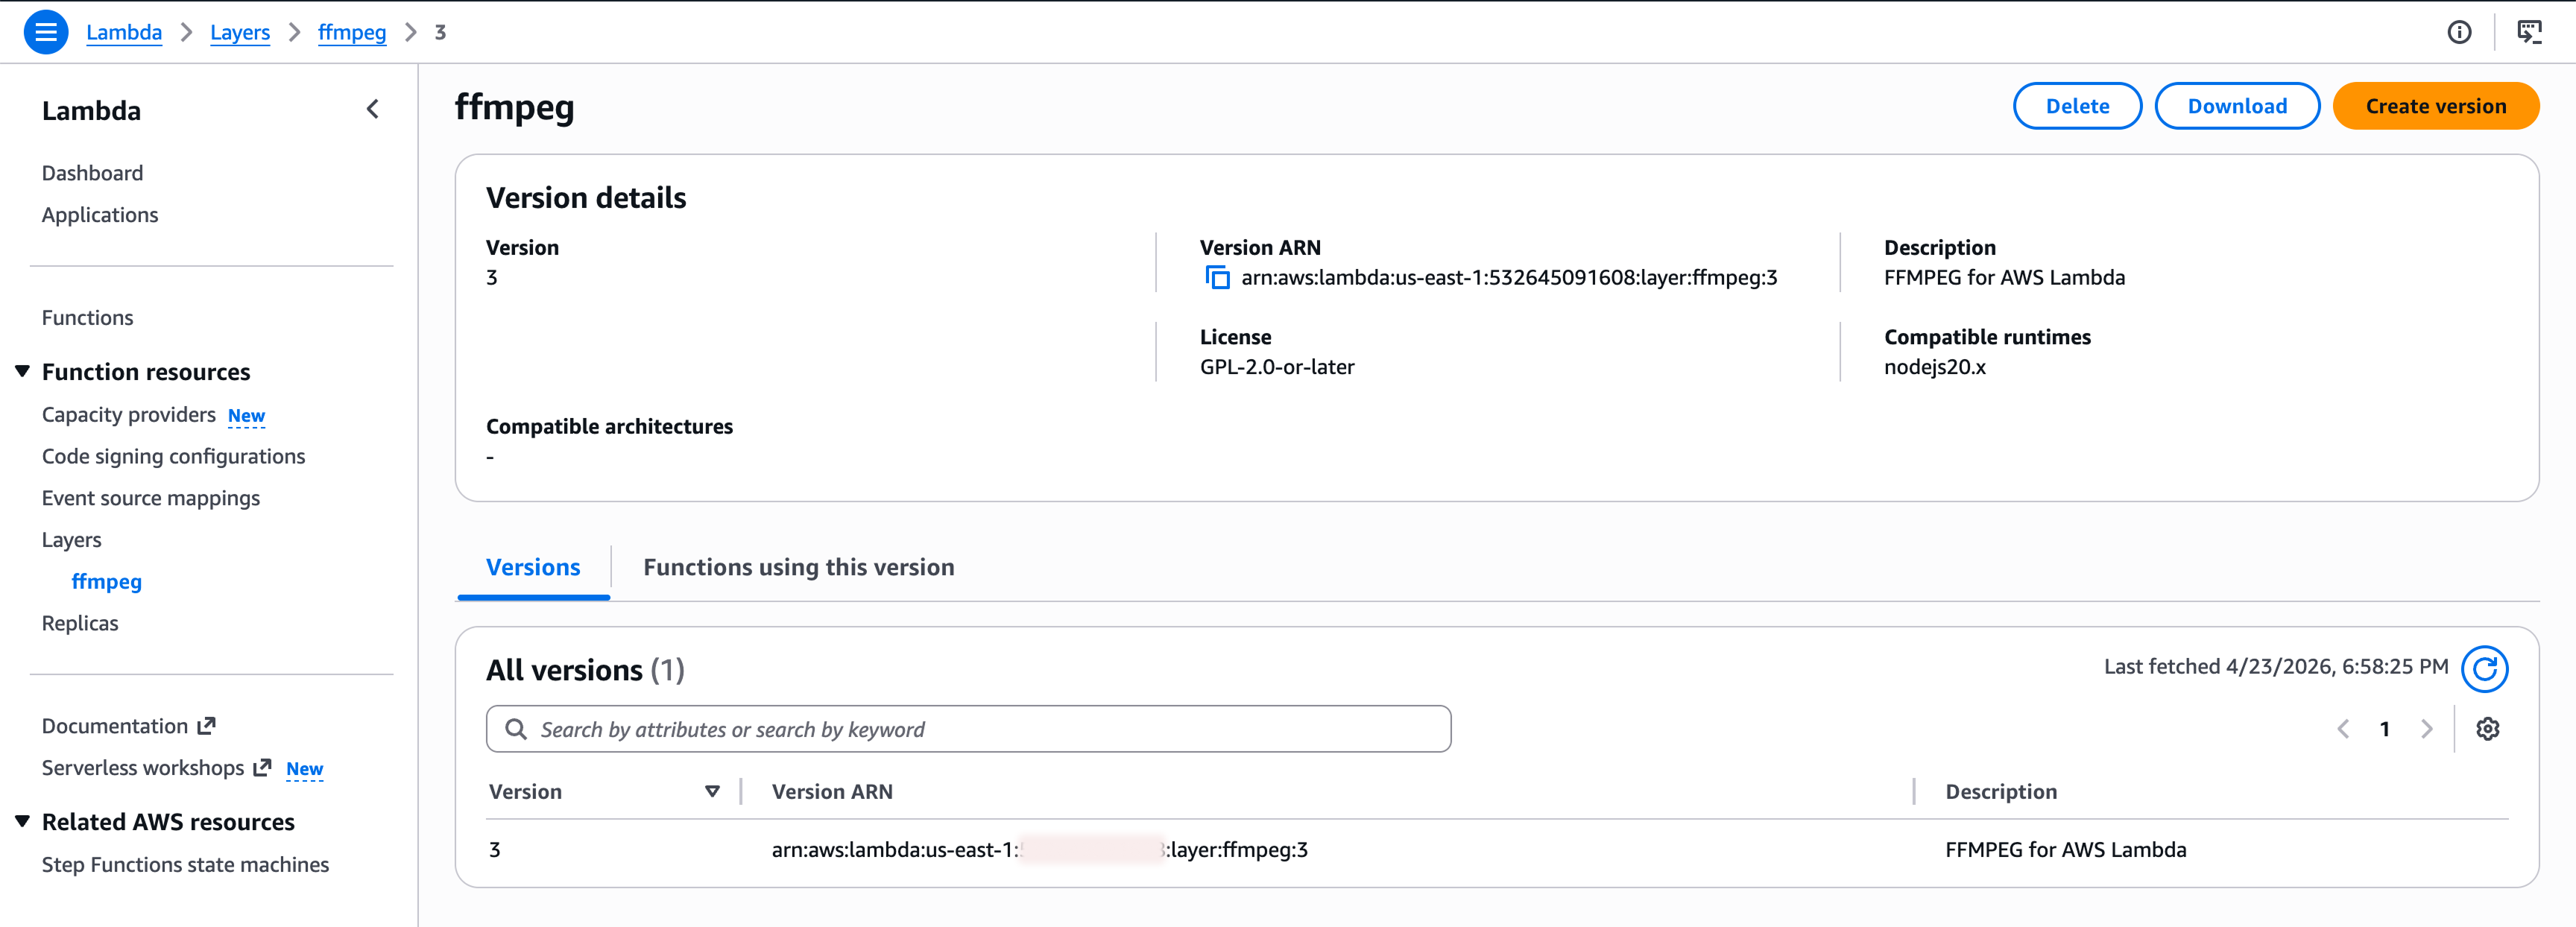2576x927 pixels.
Task: Open the hamburger navigation menu icon
Action: [45, 32]
